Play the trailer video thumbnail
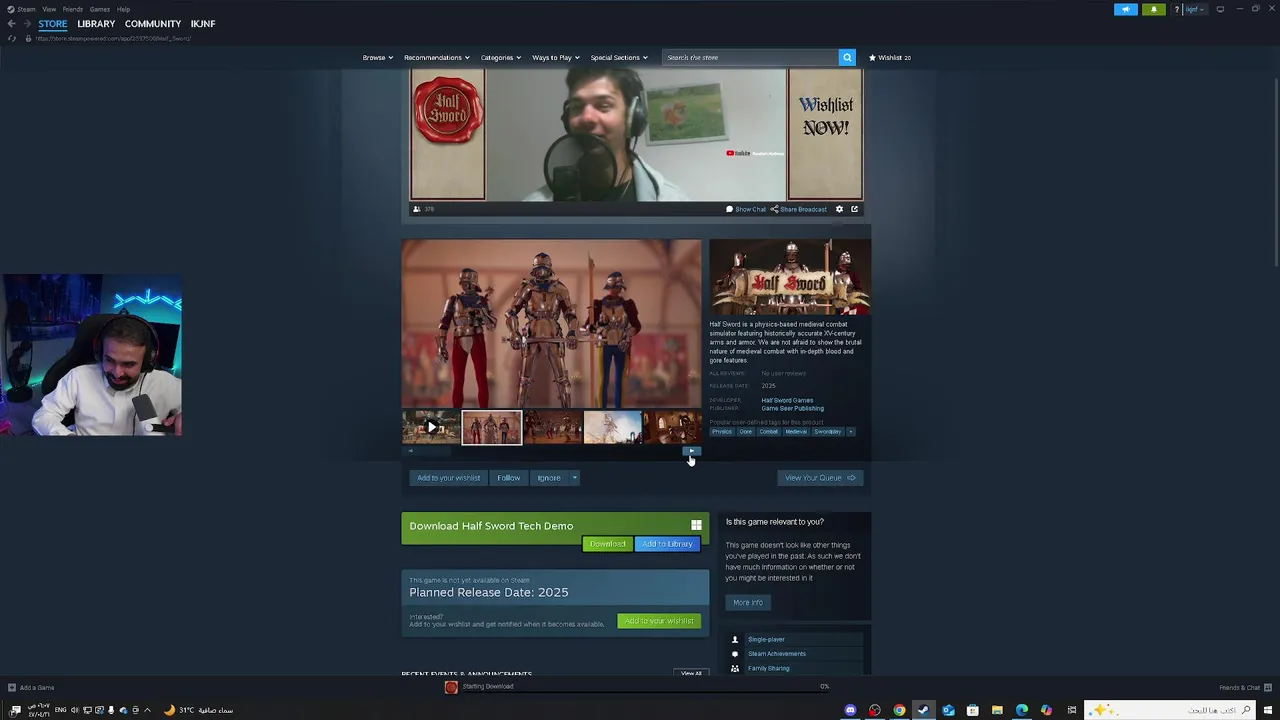This screenshot has height=720, width=1280. click(x=431, y=427)
